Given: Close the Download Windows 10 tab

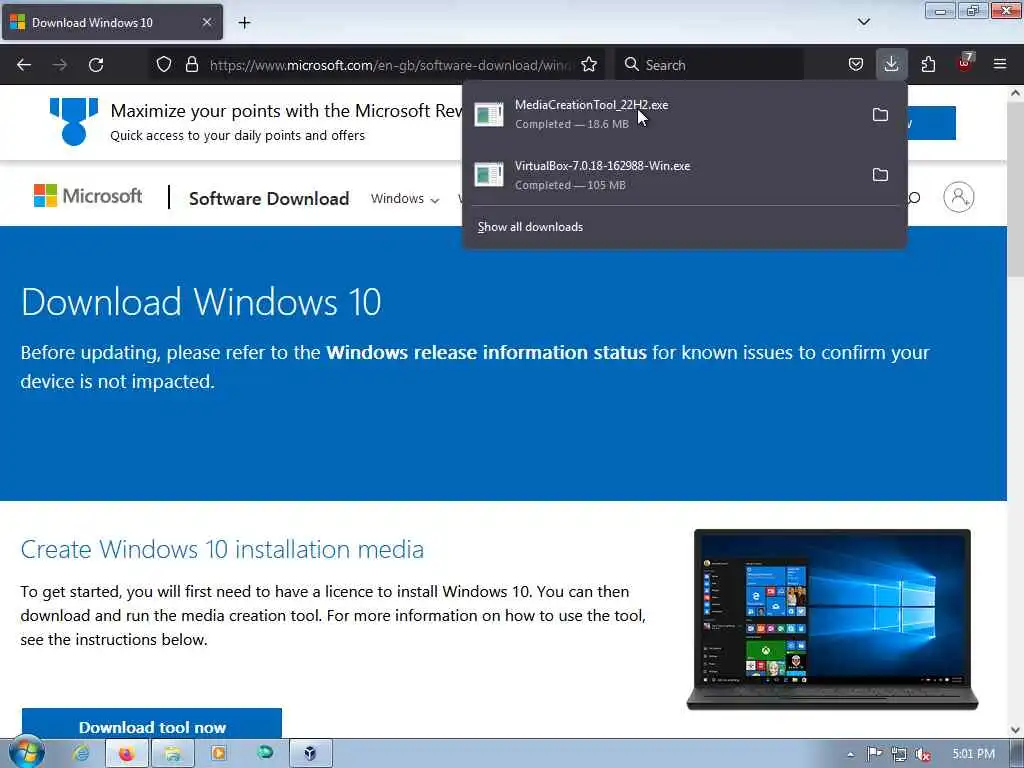Looking at the screenshot, I should [x=206, y=22].
